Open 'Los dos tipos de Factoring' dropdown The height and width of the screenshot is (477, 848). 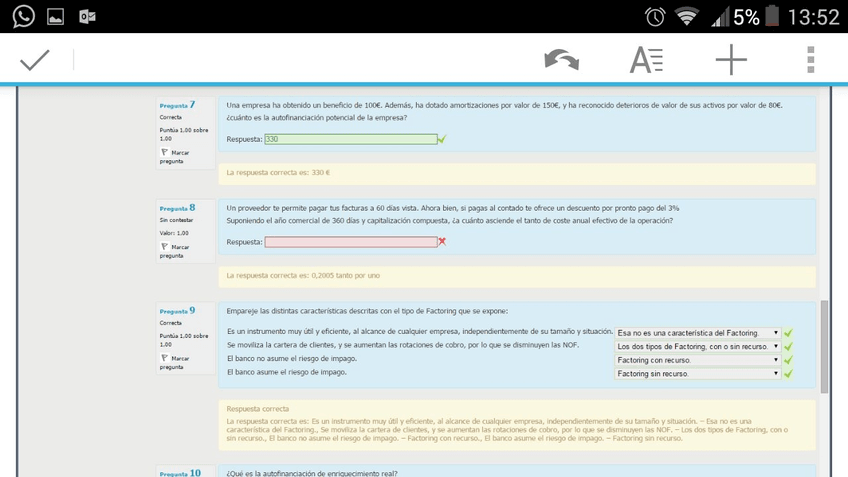coord(698,346)
